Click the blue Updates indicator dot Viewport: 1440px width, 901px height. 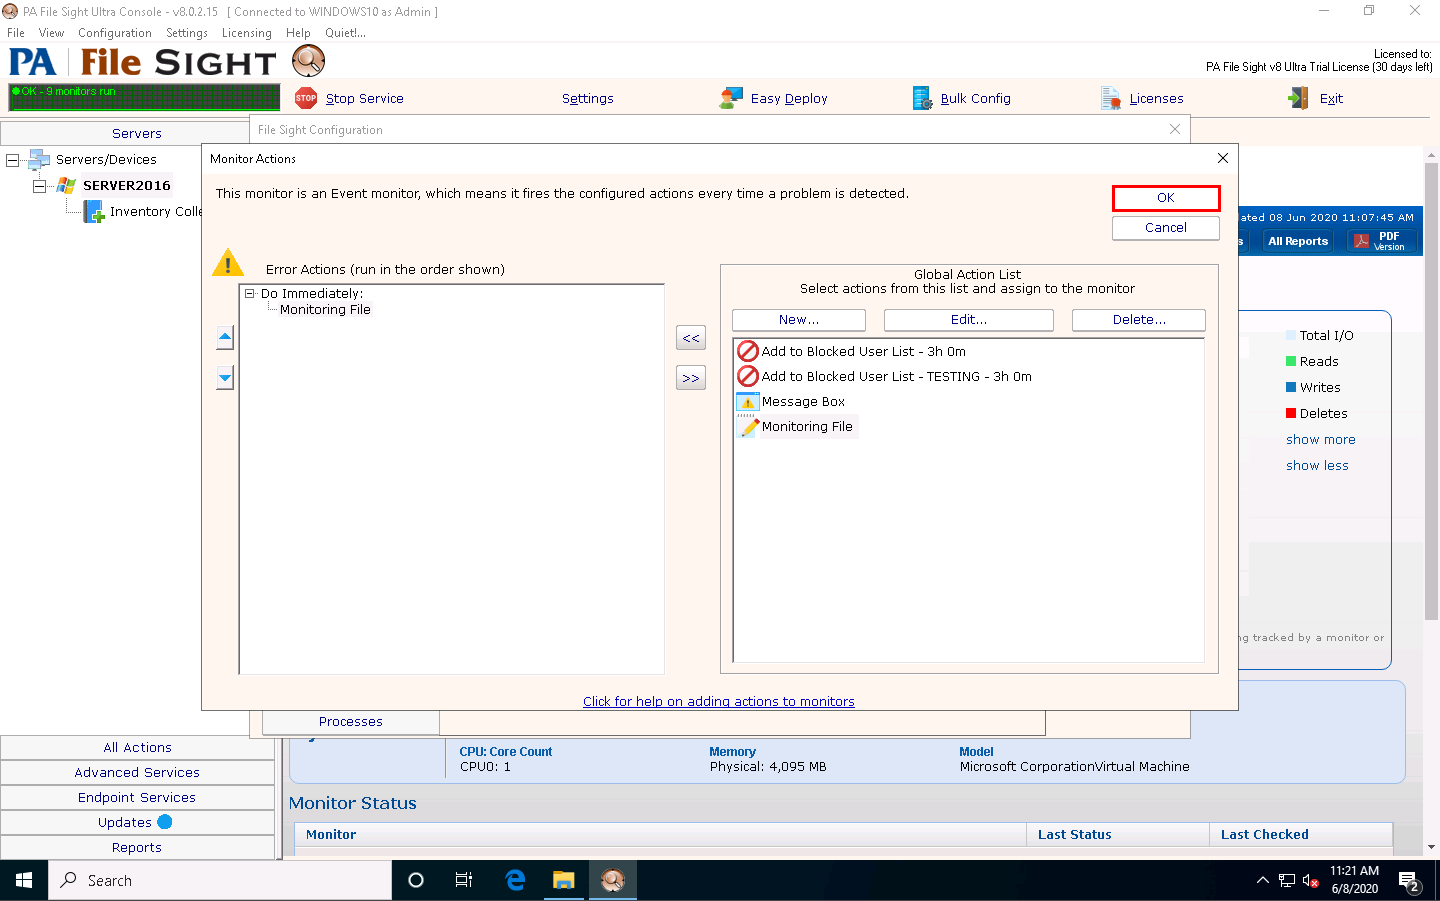tap(165, 822)
